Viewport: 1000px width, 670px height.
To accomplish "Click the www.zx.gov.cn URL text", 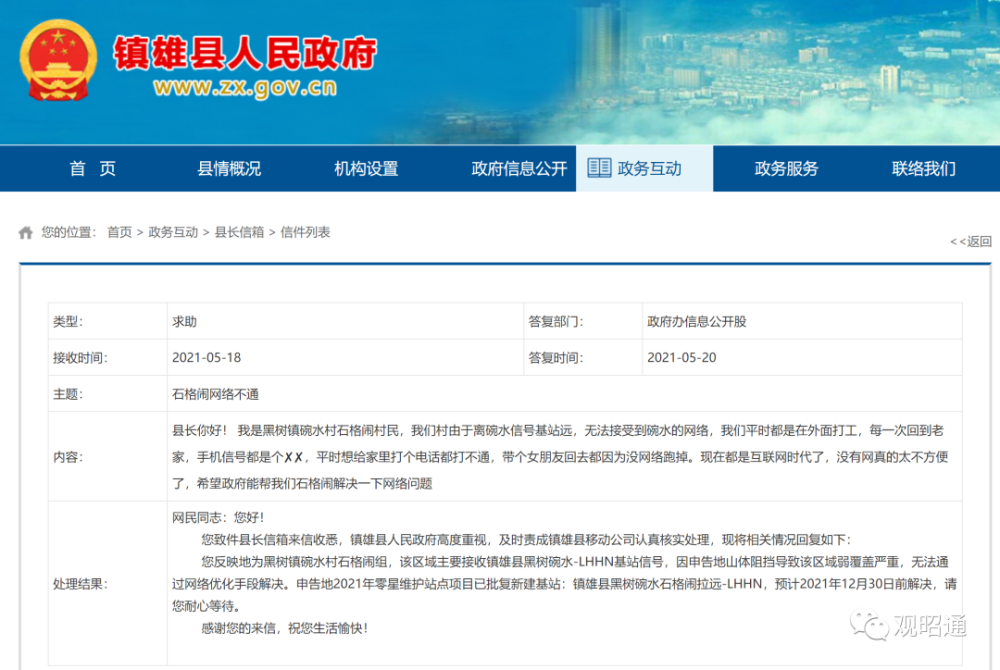I will coord(246,87).
